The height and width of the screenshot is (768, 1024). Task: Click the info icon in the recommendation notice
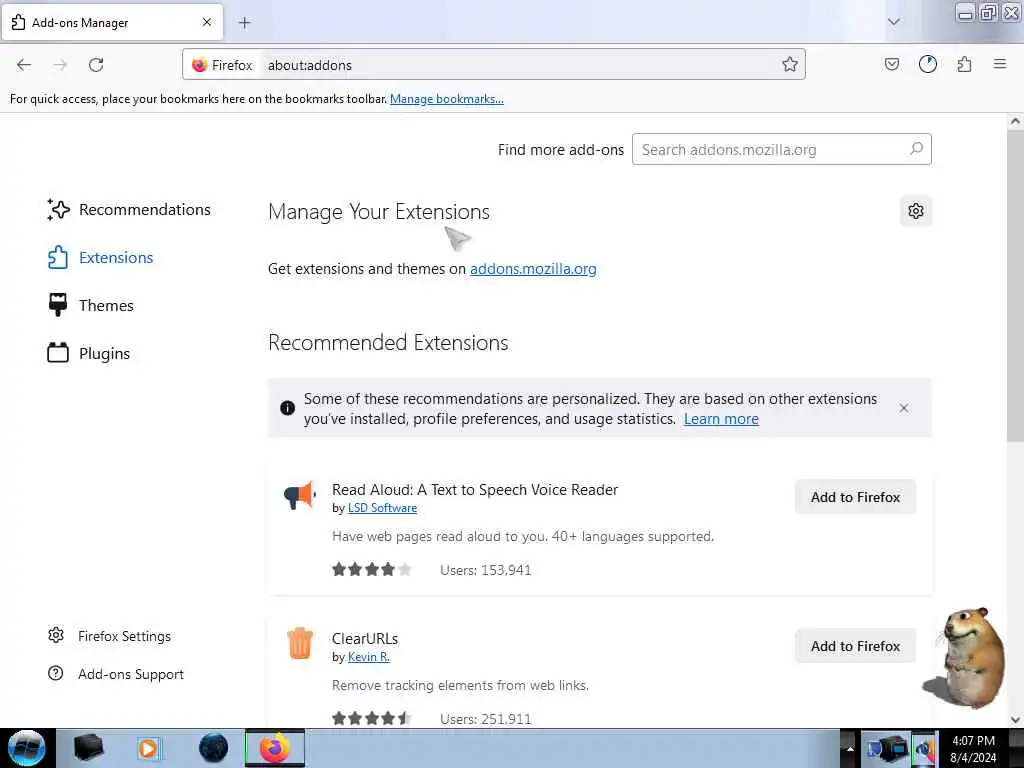(287, 408)
